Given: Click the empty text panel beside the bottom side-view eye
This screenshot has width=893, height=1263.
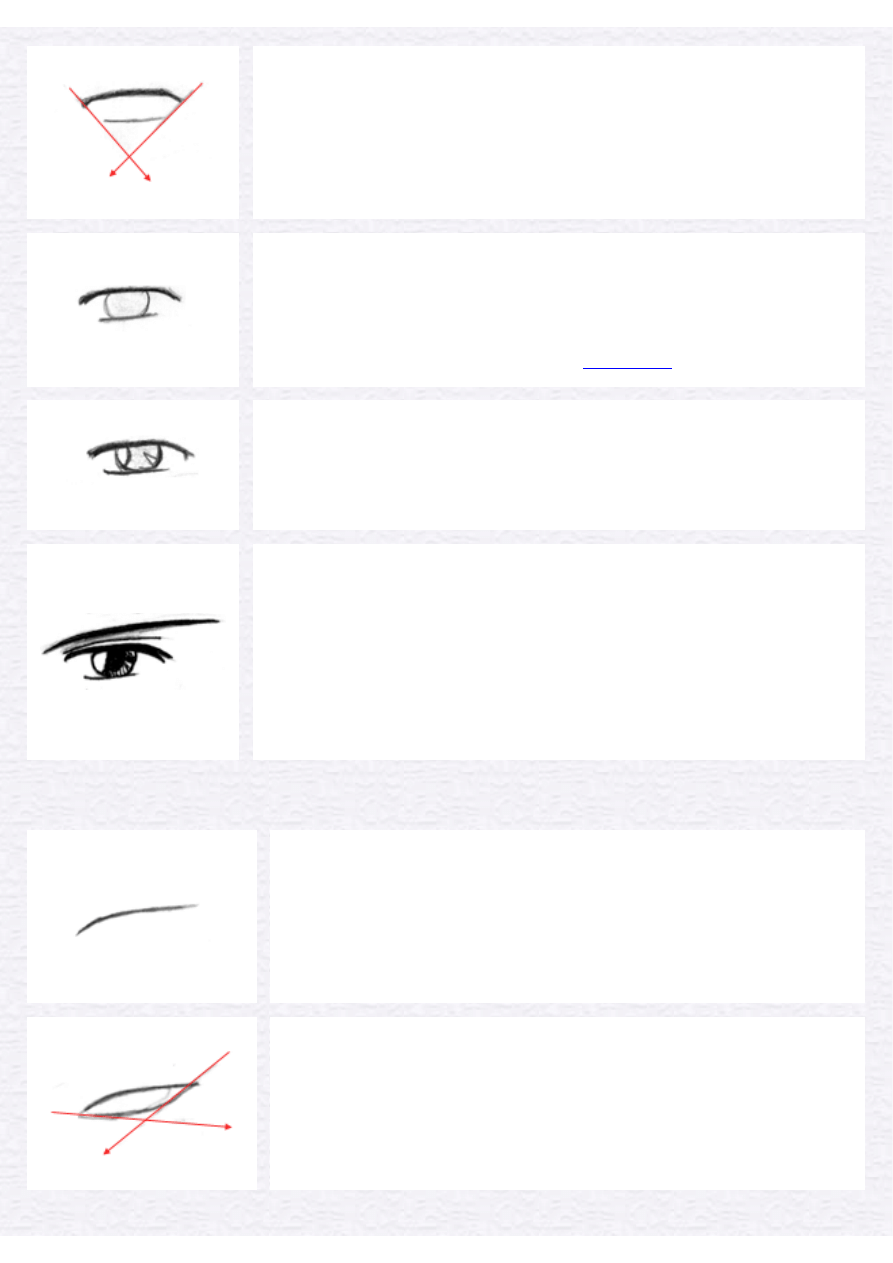Looking at the screenshot, I should [x=567, y=1104].
